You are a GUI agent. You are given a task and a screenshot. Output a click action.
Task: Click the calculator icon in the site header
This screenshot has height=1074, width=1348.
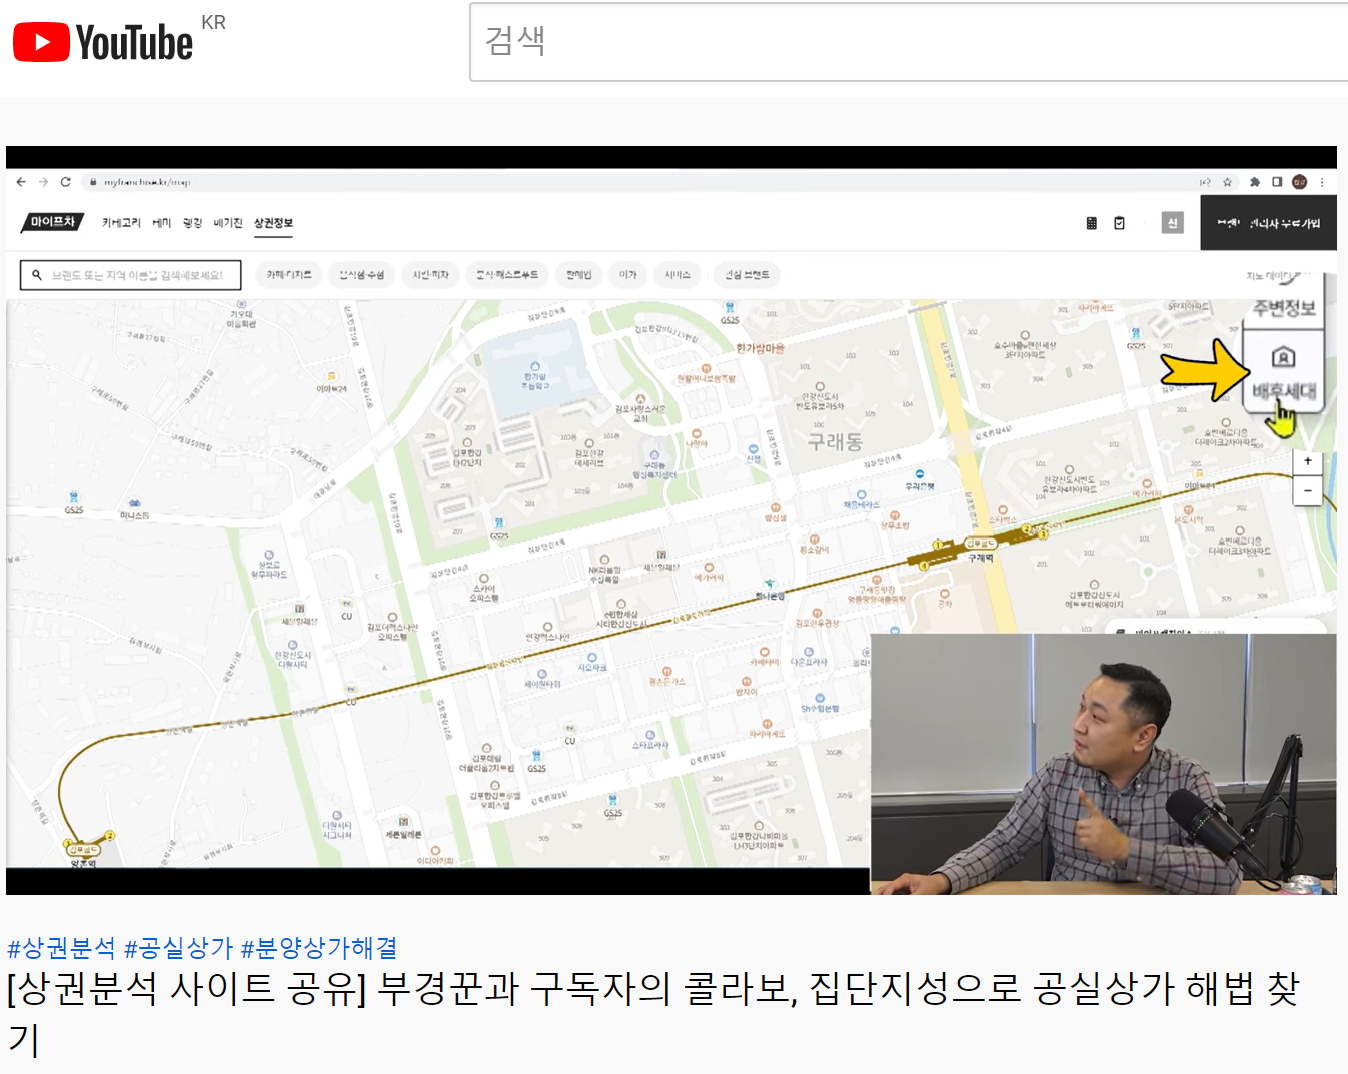click(x=1092, y=223)
